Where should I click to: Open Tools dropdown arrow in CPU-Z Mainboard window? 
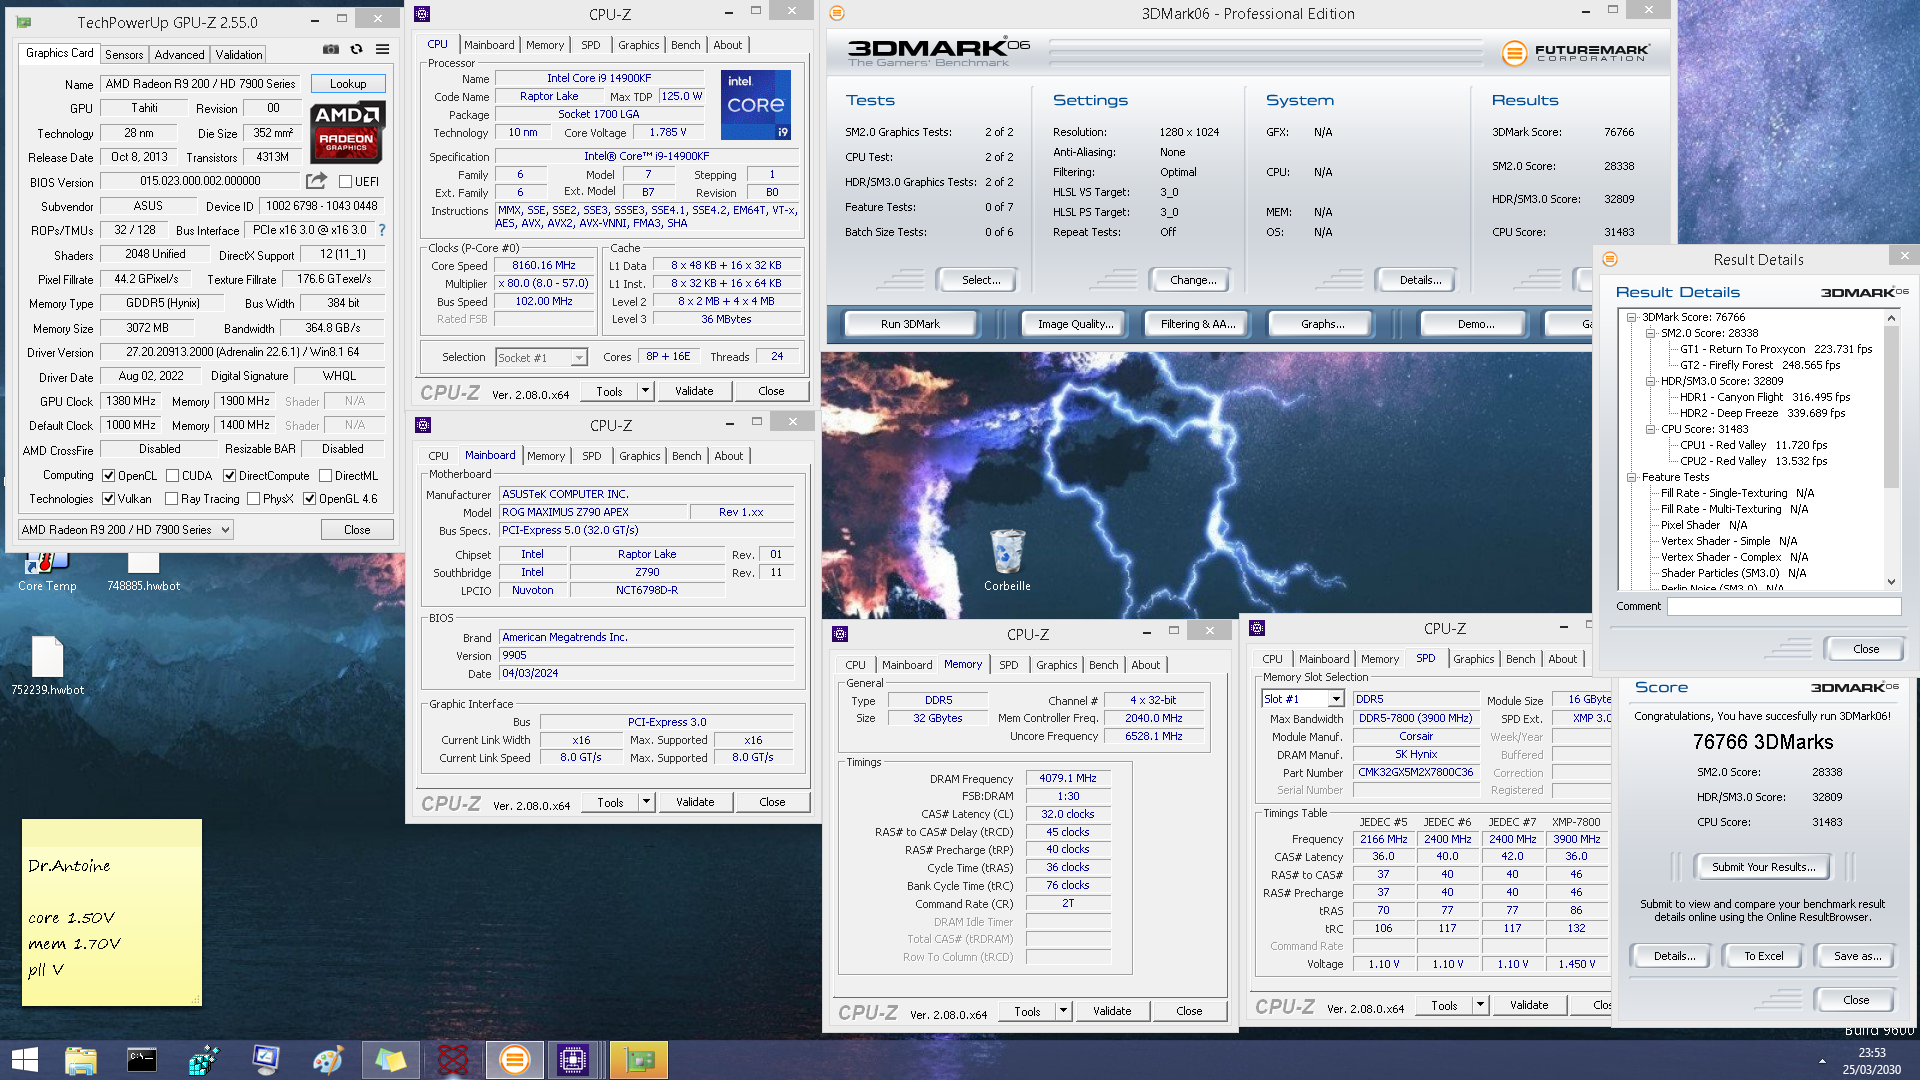coord(646,802)
